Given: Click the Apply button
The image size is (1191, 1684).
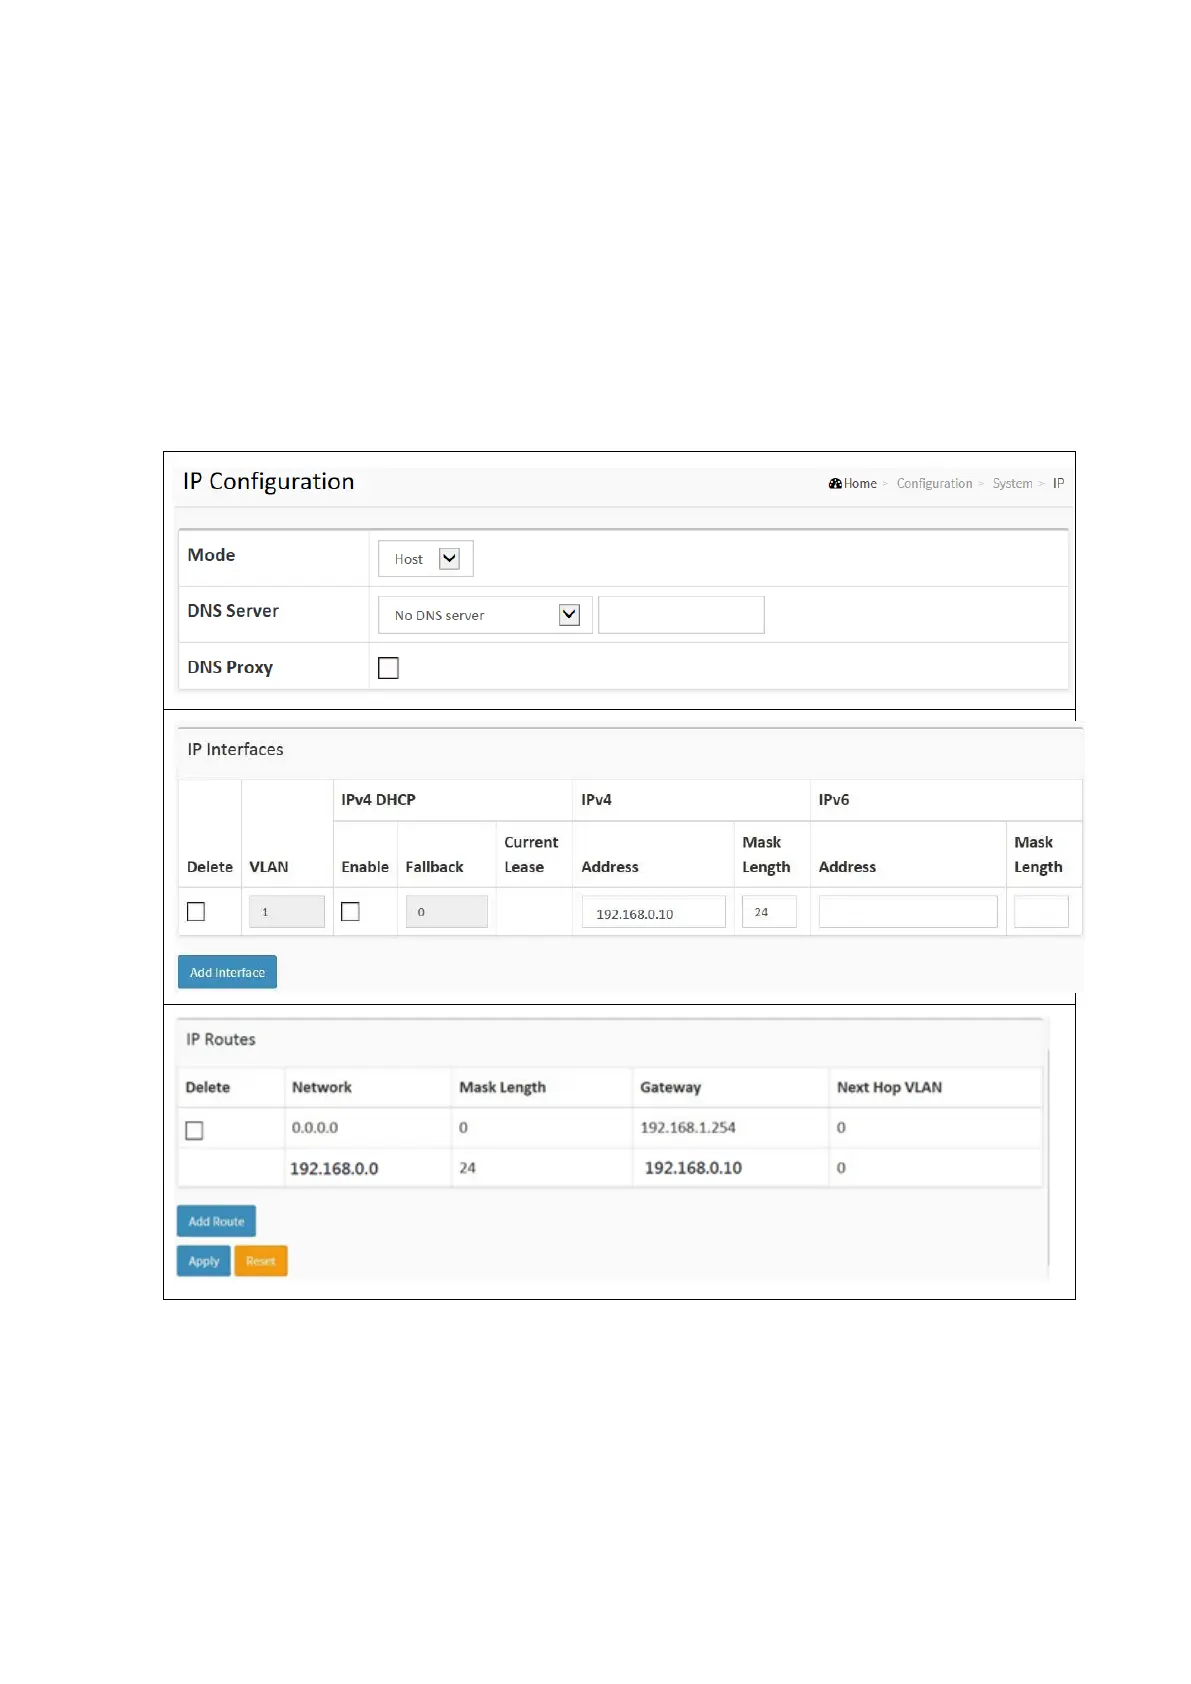Looking at the screenshot, I should (x=204, y=1261).
